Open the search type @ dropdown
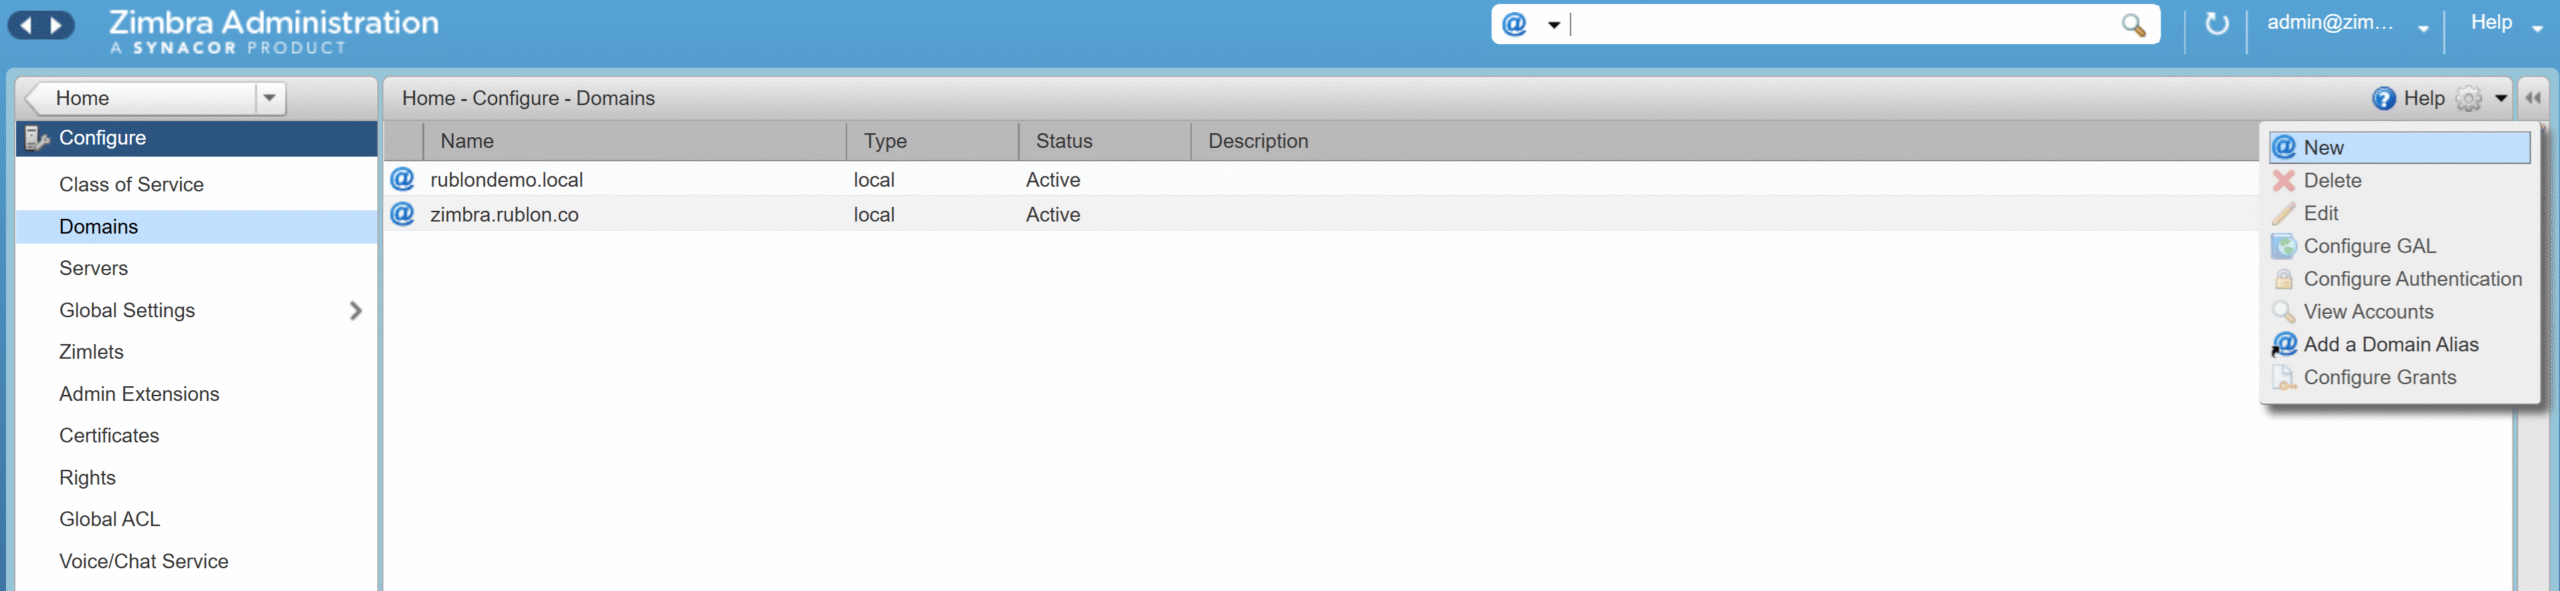 point(1553,25)
